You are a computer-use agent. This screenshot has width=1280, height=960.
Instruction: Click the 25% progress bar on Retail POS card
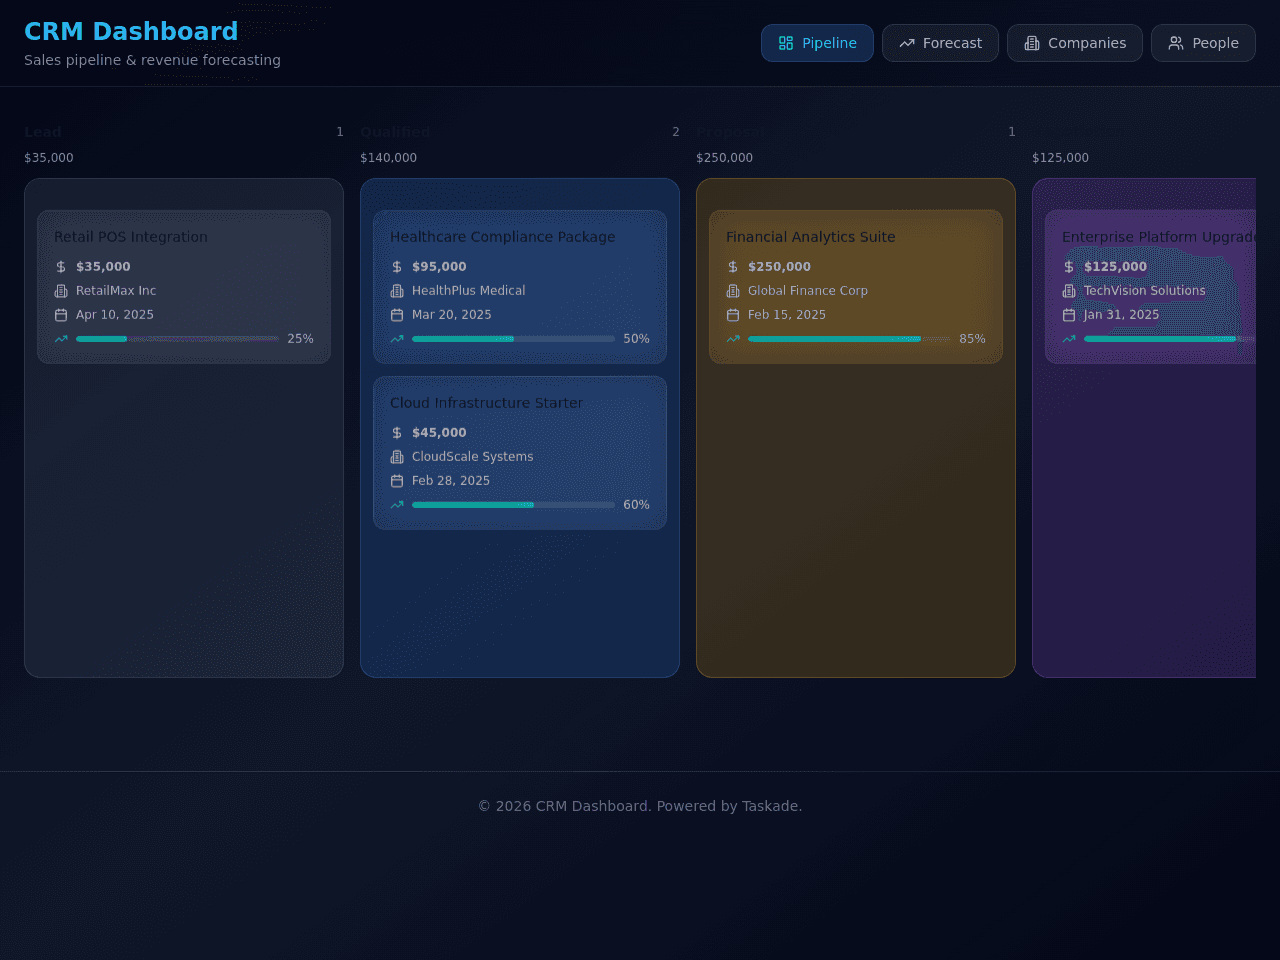click(177, 339)
